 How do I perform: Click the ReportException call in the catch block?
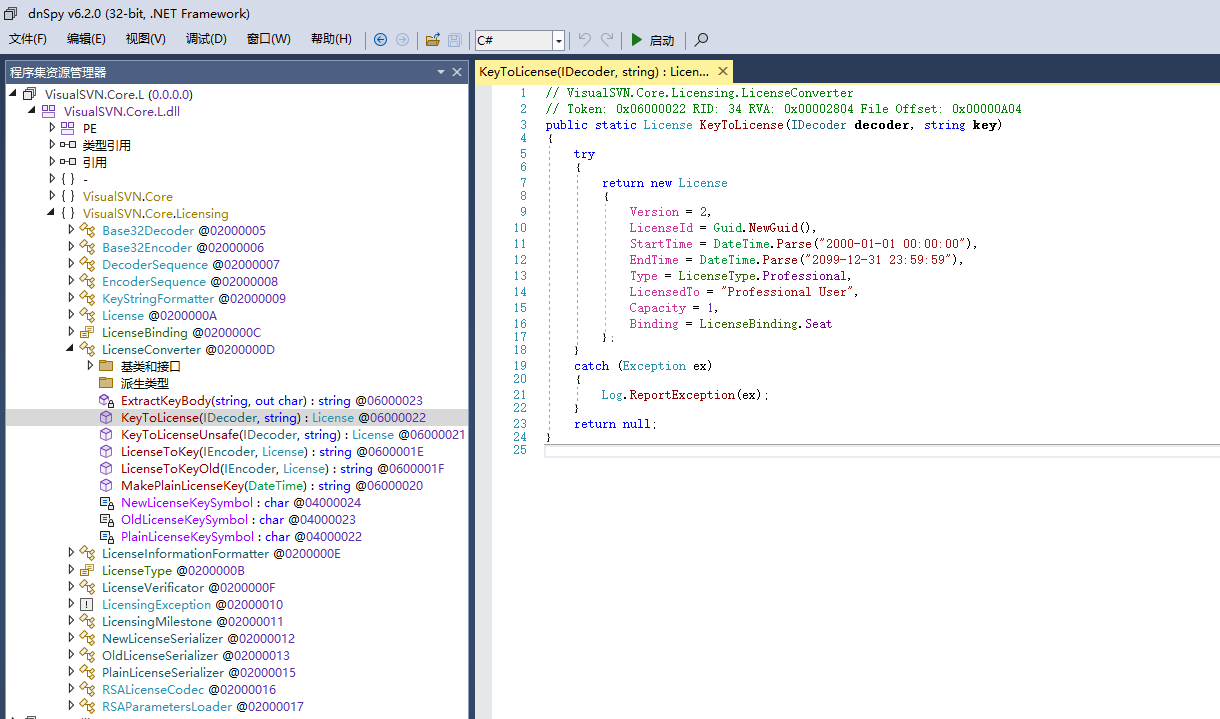click(683, 395)
